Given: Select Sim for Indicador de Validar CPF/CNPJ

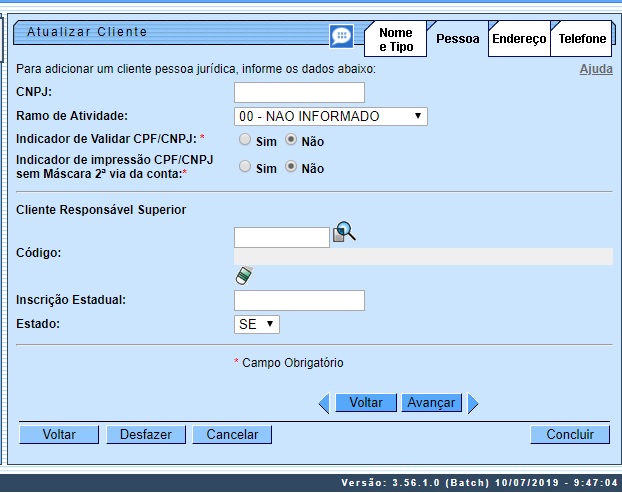Looking at the screenshot, I should (245, 141).
